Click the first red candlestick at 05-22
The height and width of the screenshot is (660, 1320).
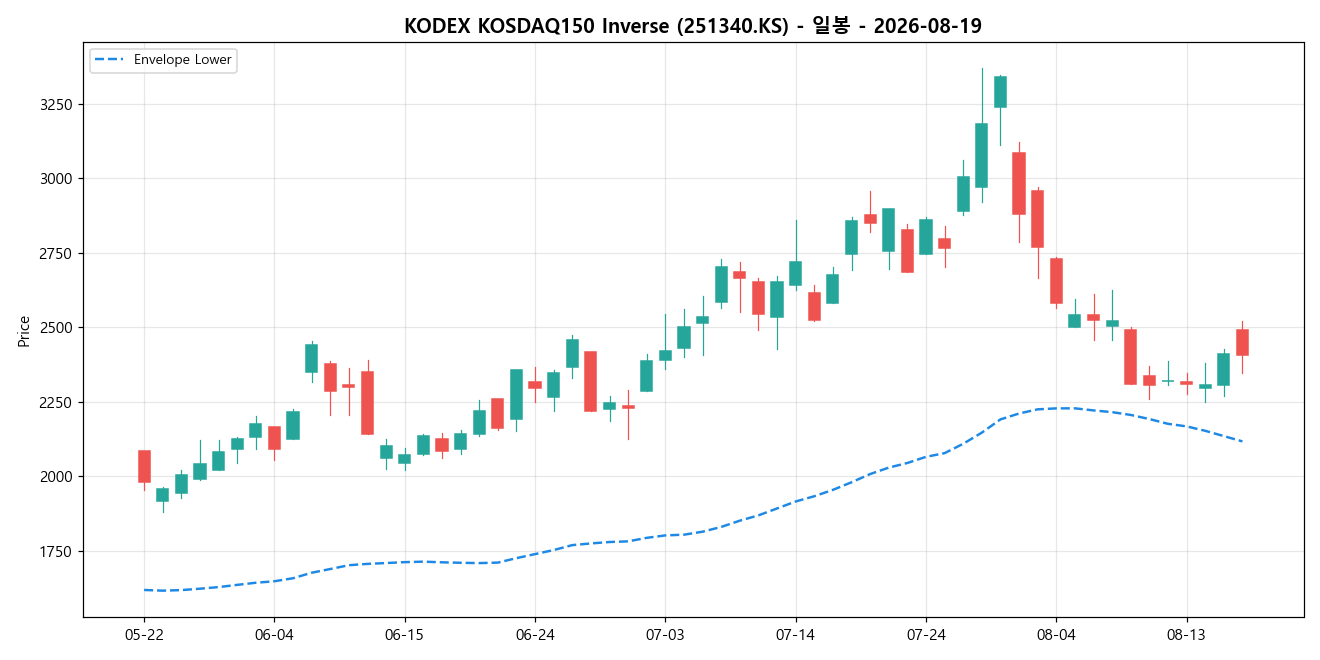(144, 466)
